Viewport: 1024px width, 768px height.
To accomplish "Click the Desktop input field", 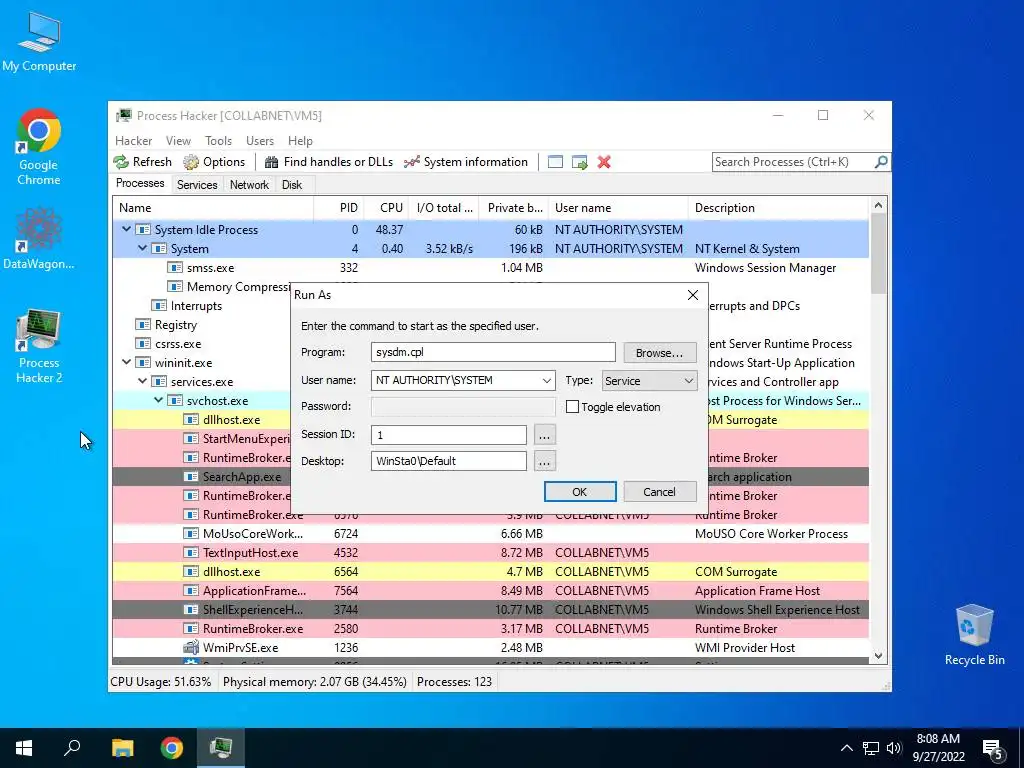I will click(449, 461).
